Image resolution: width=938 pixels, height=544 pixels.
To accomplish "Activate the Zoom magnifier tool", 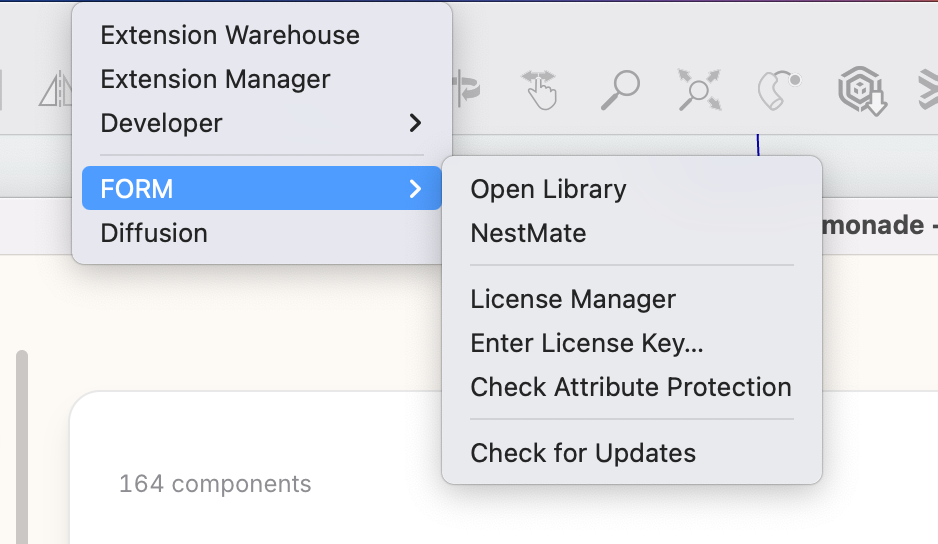I will tap(620, 90).
